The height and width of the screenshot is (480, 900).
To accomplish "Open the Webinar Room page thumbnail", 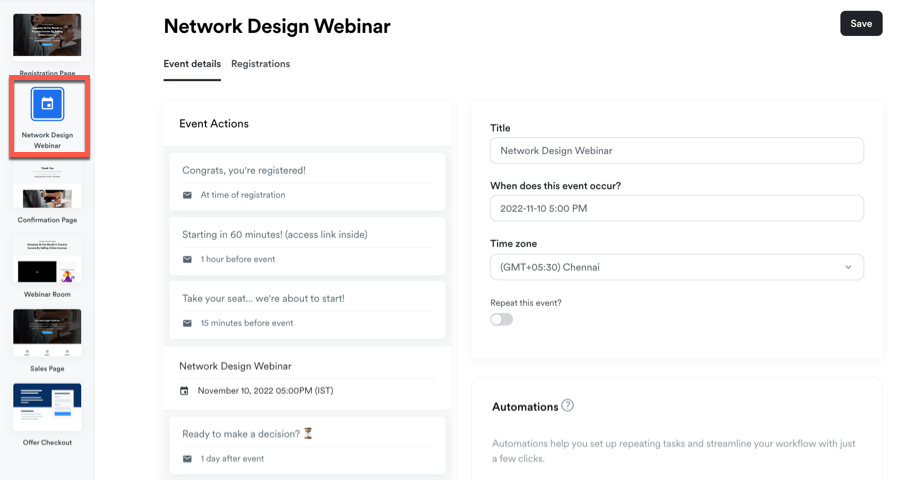I will [47, 261].
